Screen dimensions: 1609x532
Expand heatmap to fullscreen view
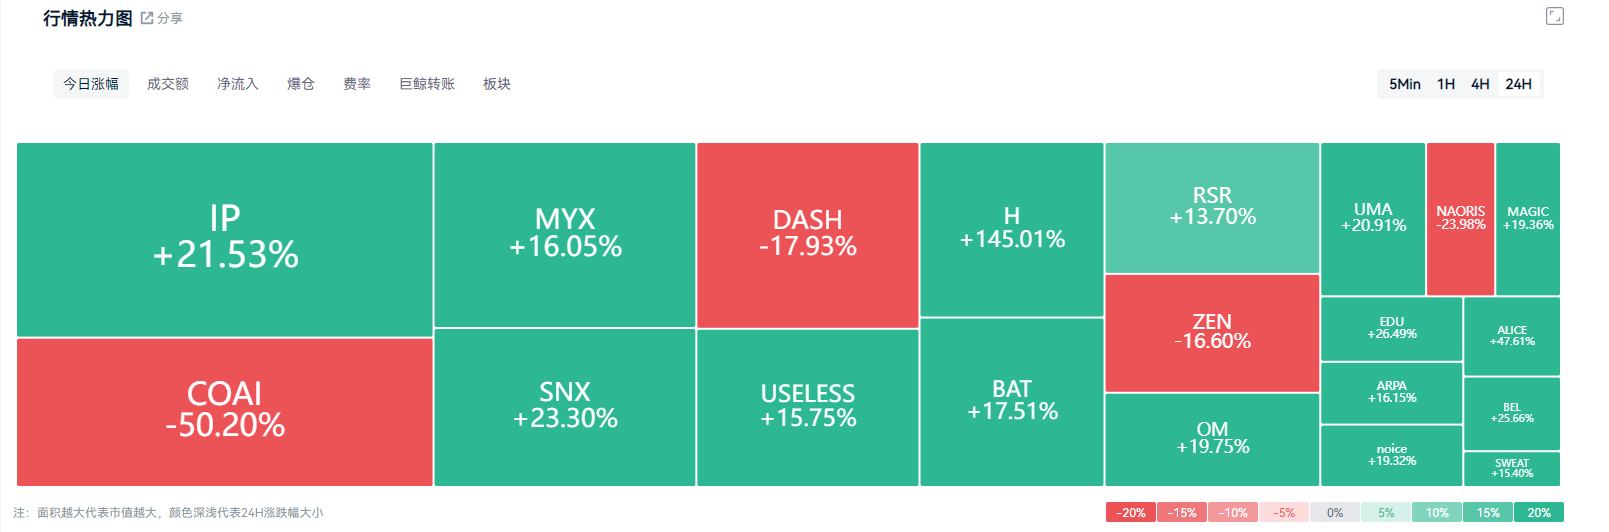coord(1554,16)
